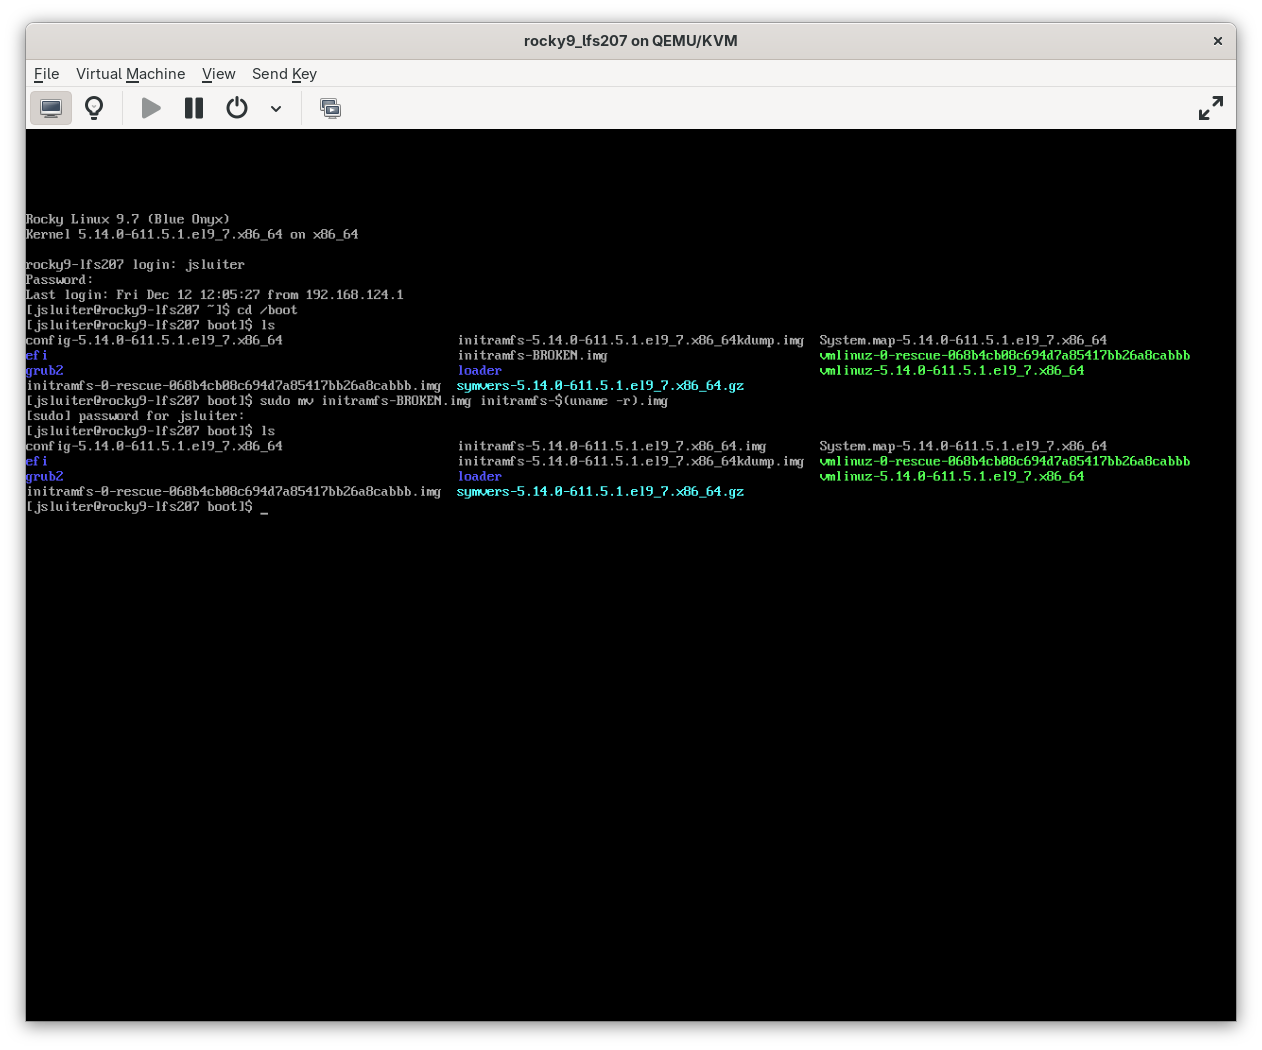Screen dimensions: 1262x1050
Task: Click the vmlinuz-5.14.0 kernel filename
Action: [951, 370]
